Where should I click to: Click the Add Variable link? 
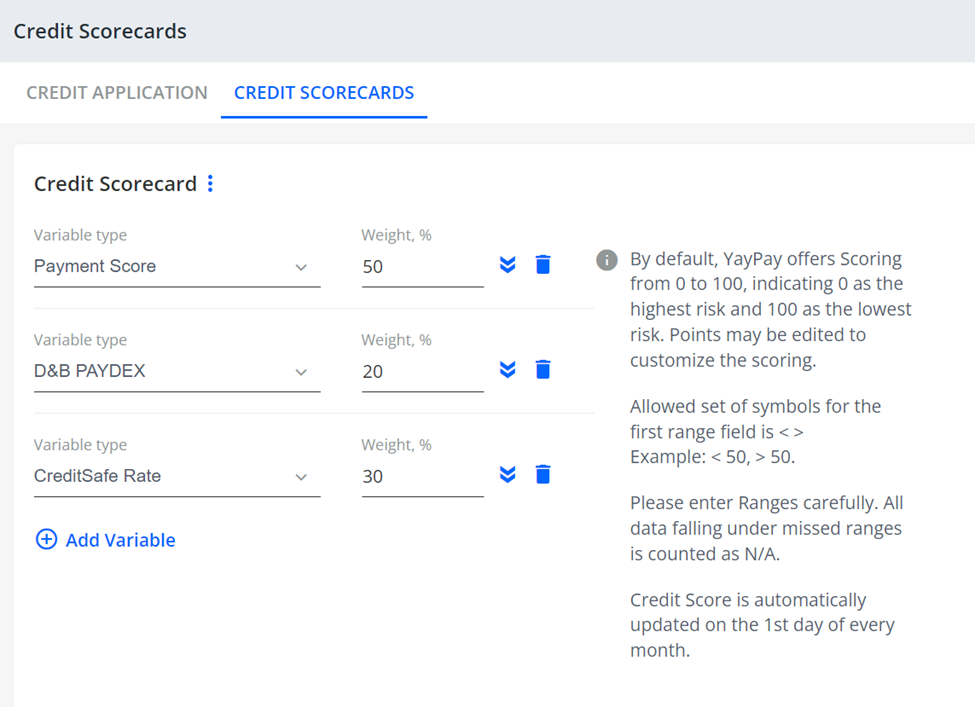[x=118, y=539]
